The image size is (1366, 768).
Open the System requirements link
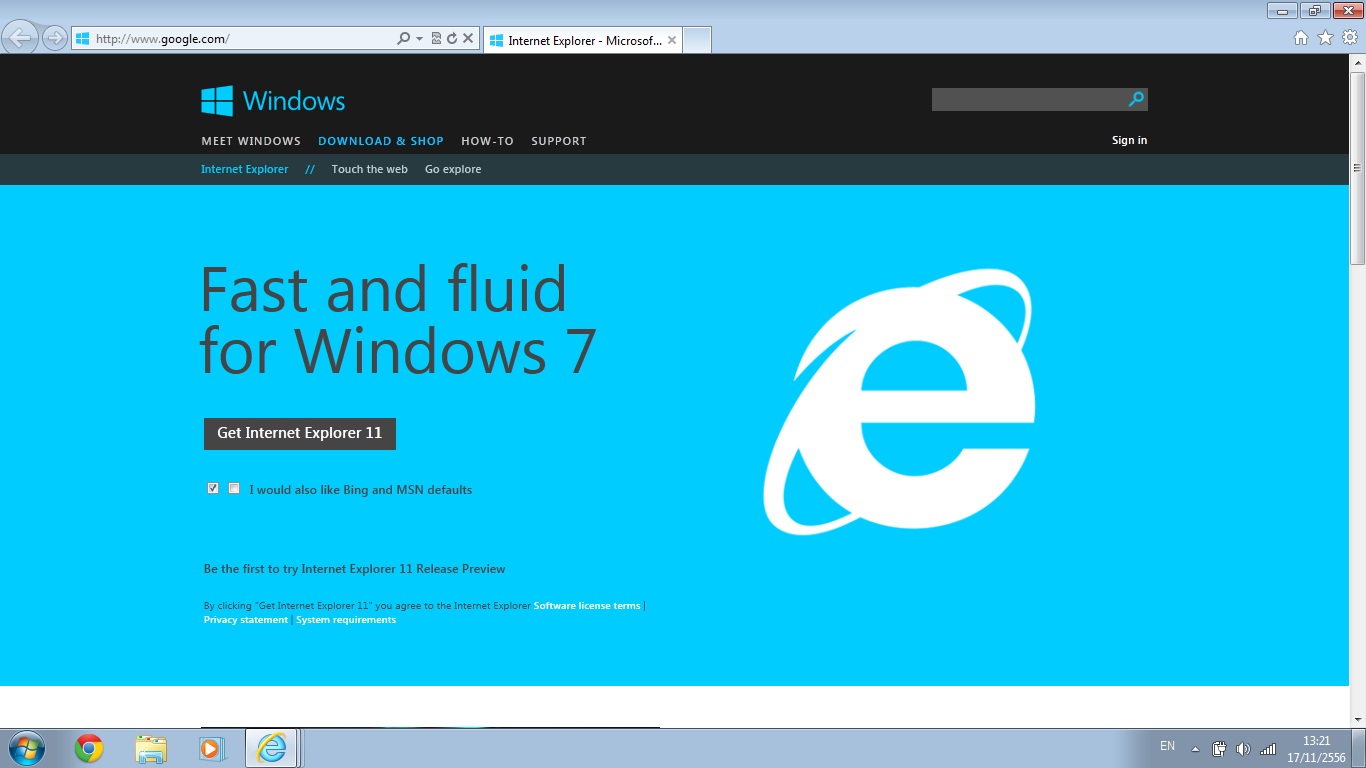[346, 620]
